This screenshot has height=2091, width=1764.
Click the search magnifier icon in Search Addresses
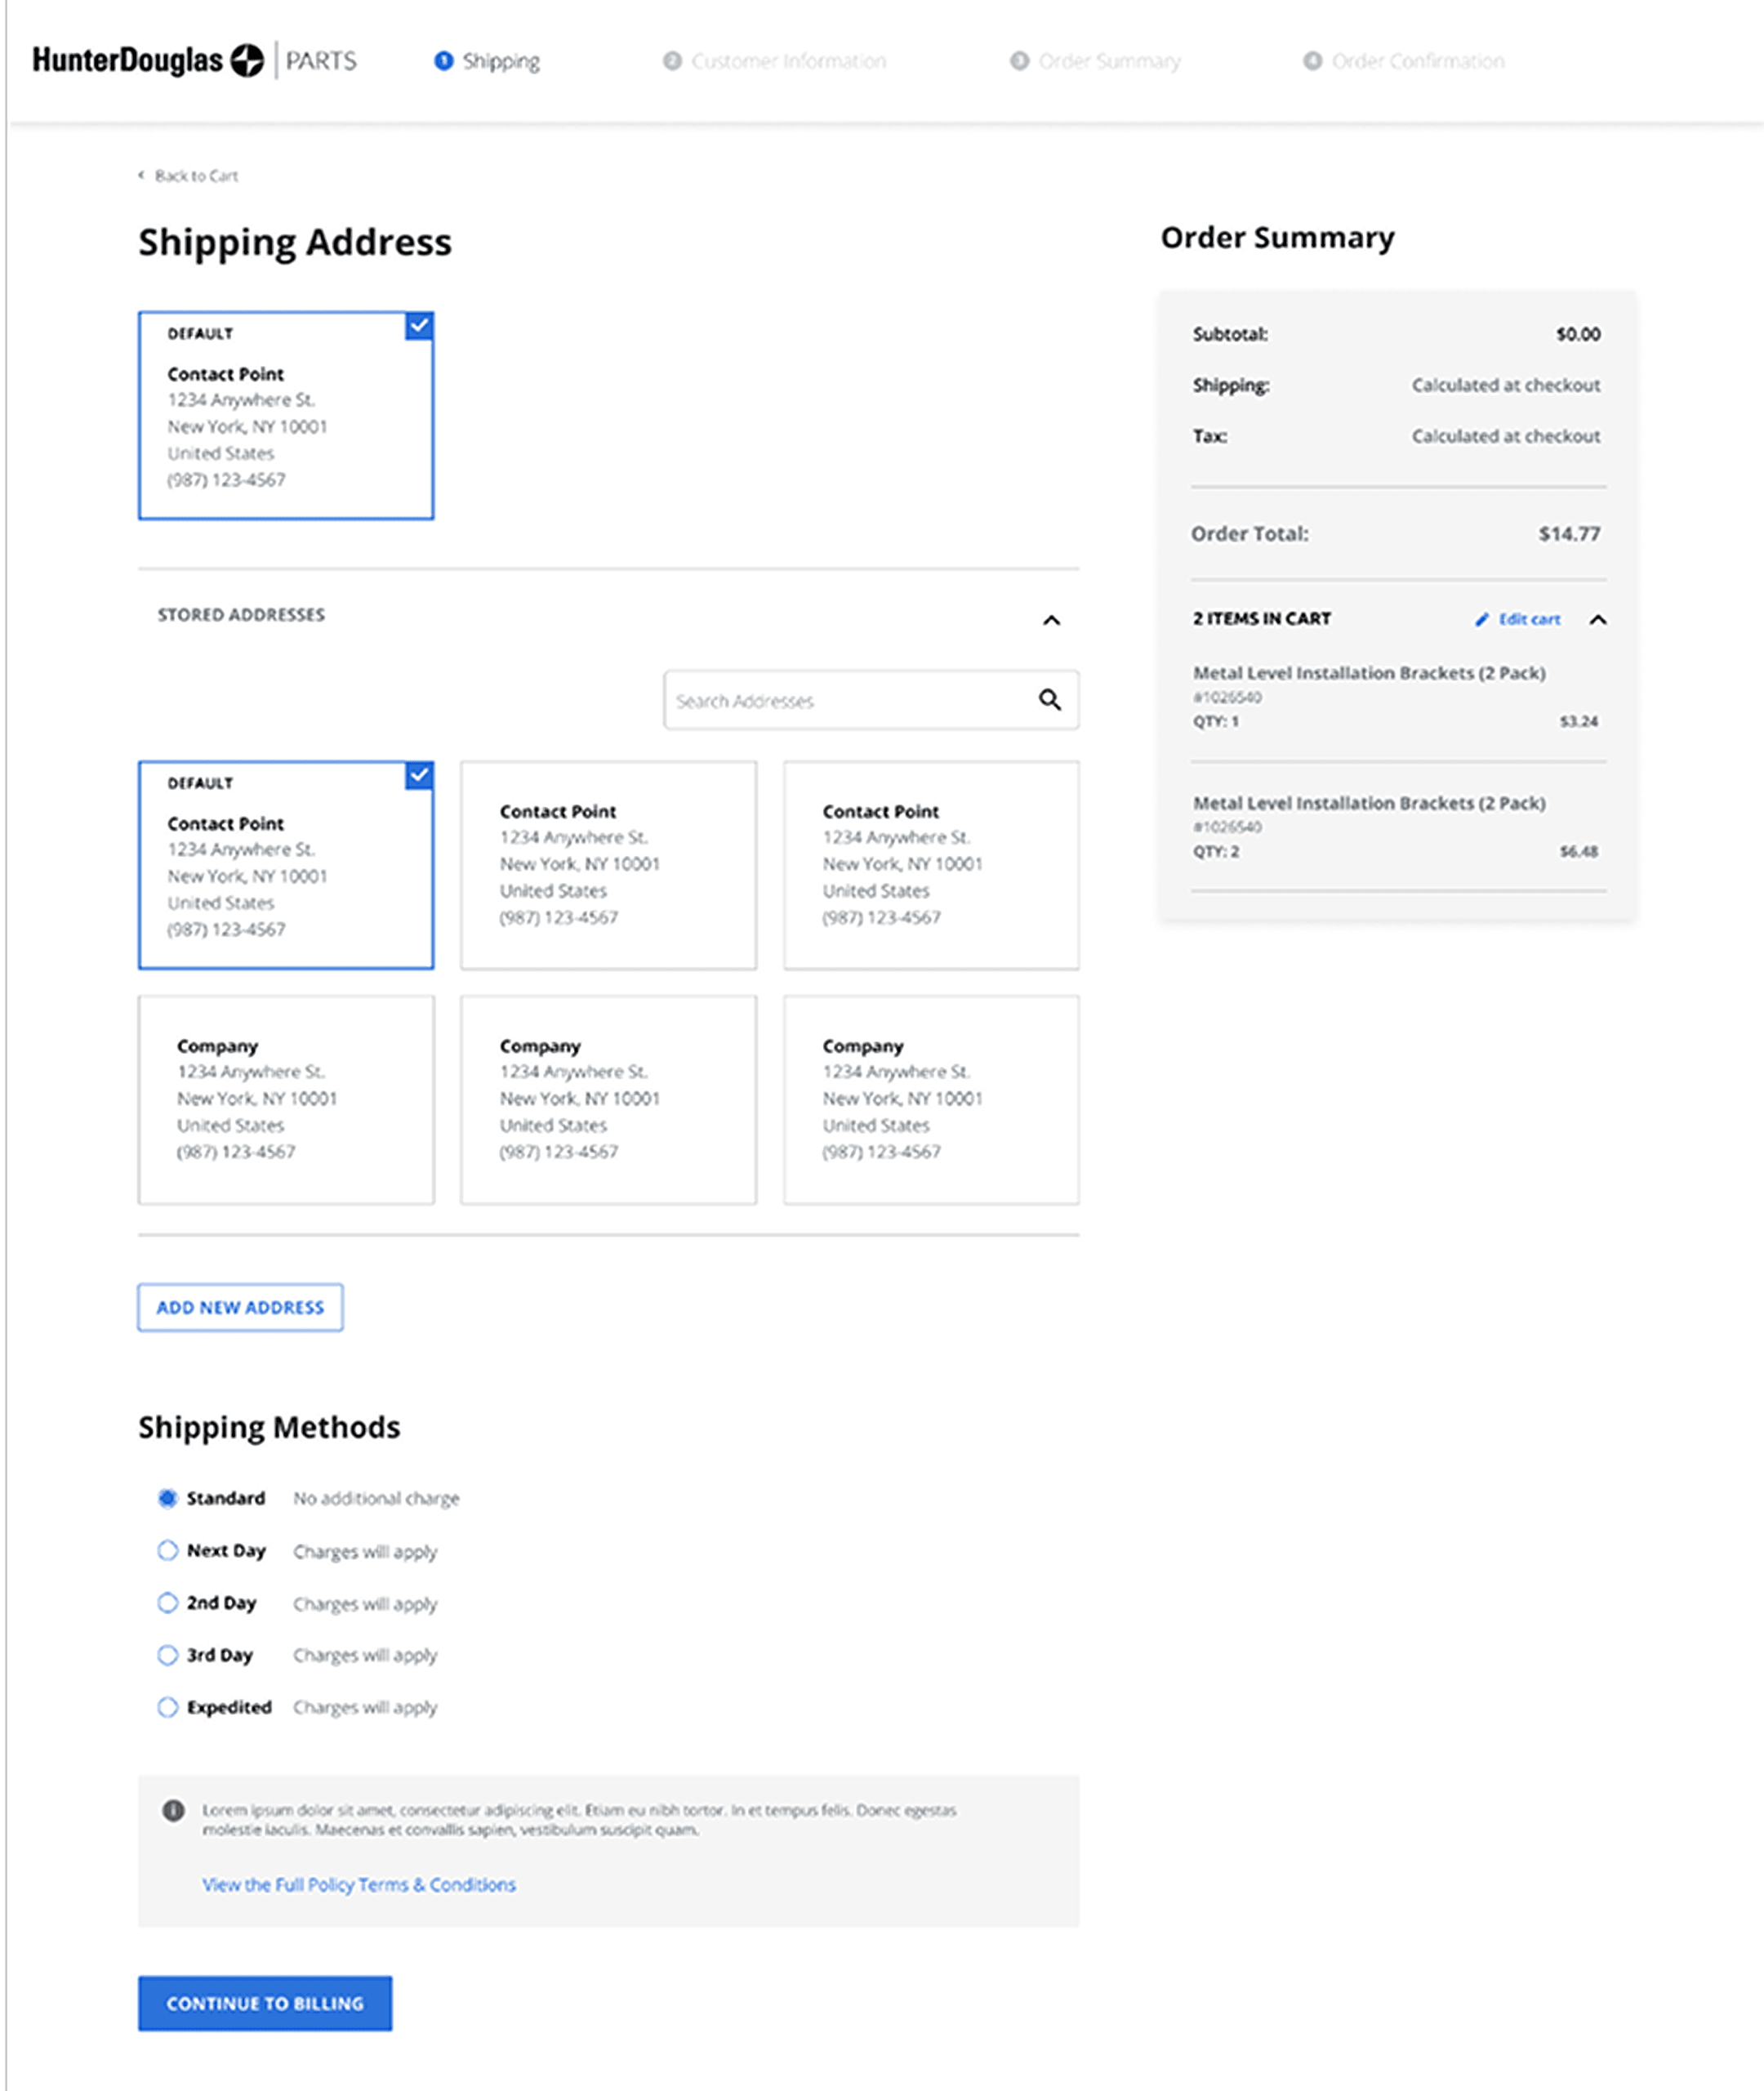(1049, 700)
